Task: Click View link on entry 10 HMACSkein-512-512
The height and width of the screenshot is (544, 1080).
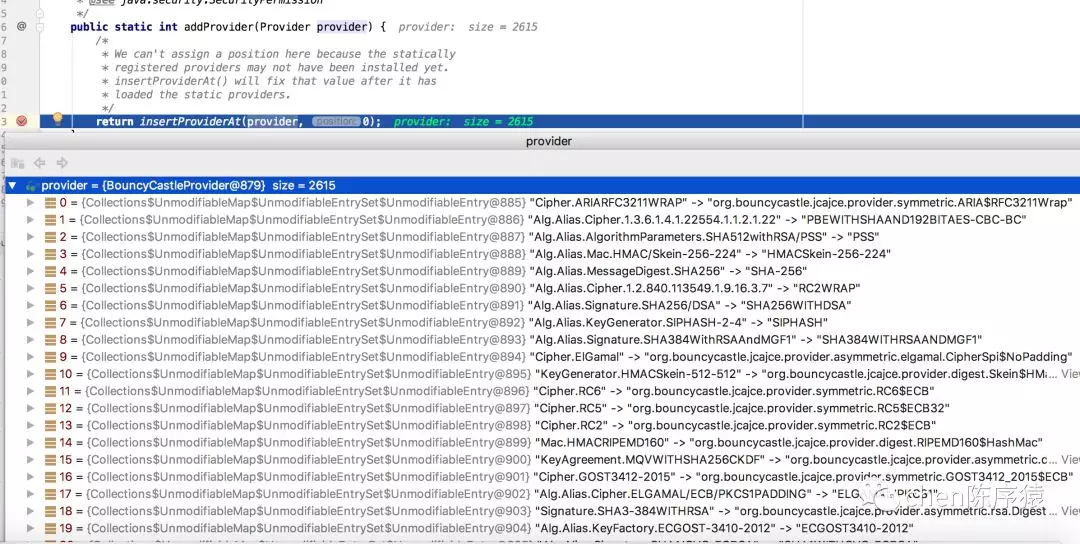Action: pos(1070,374)
